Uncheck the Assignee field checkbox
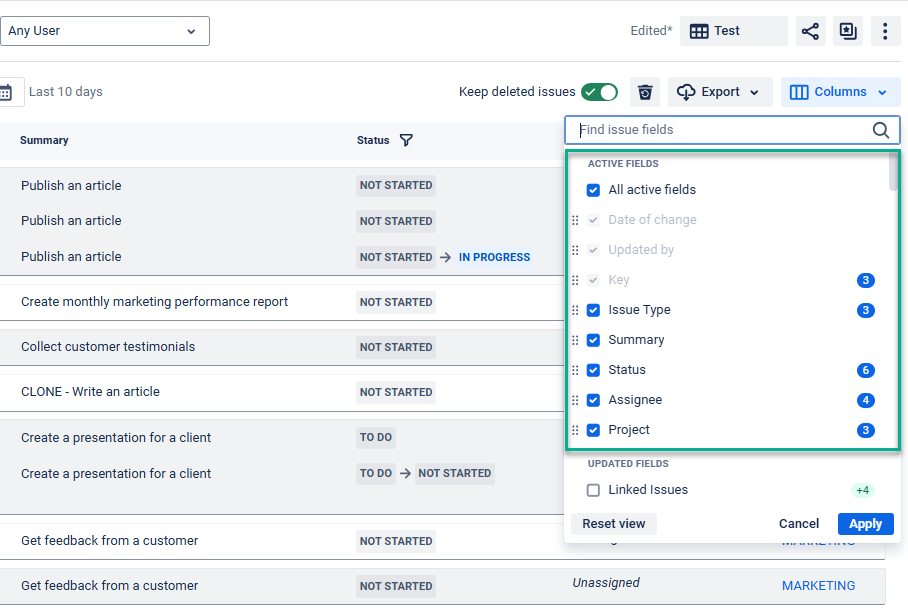The image size is (908, 609). click(x=593, y=400)
